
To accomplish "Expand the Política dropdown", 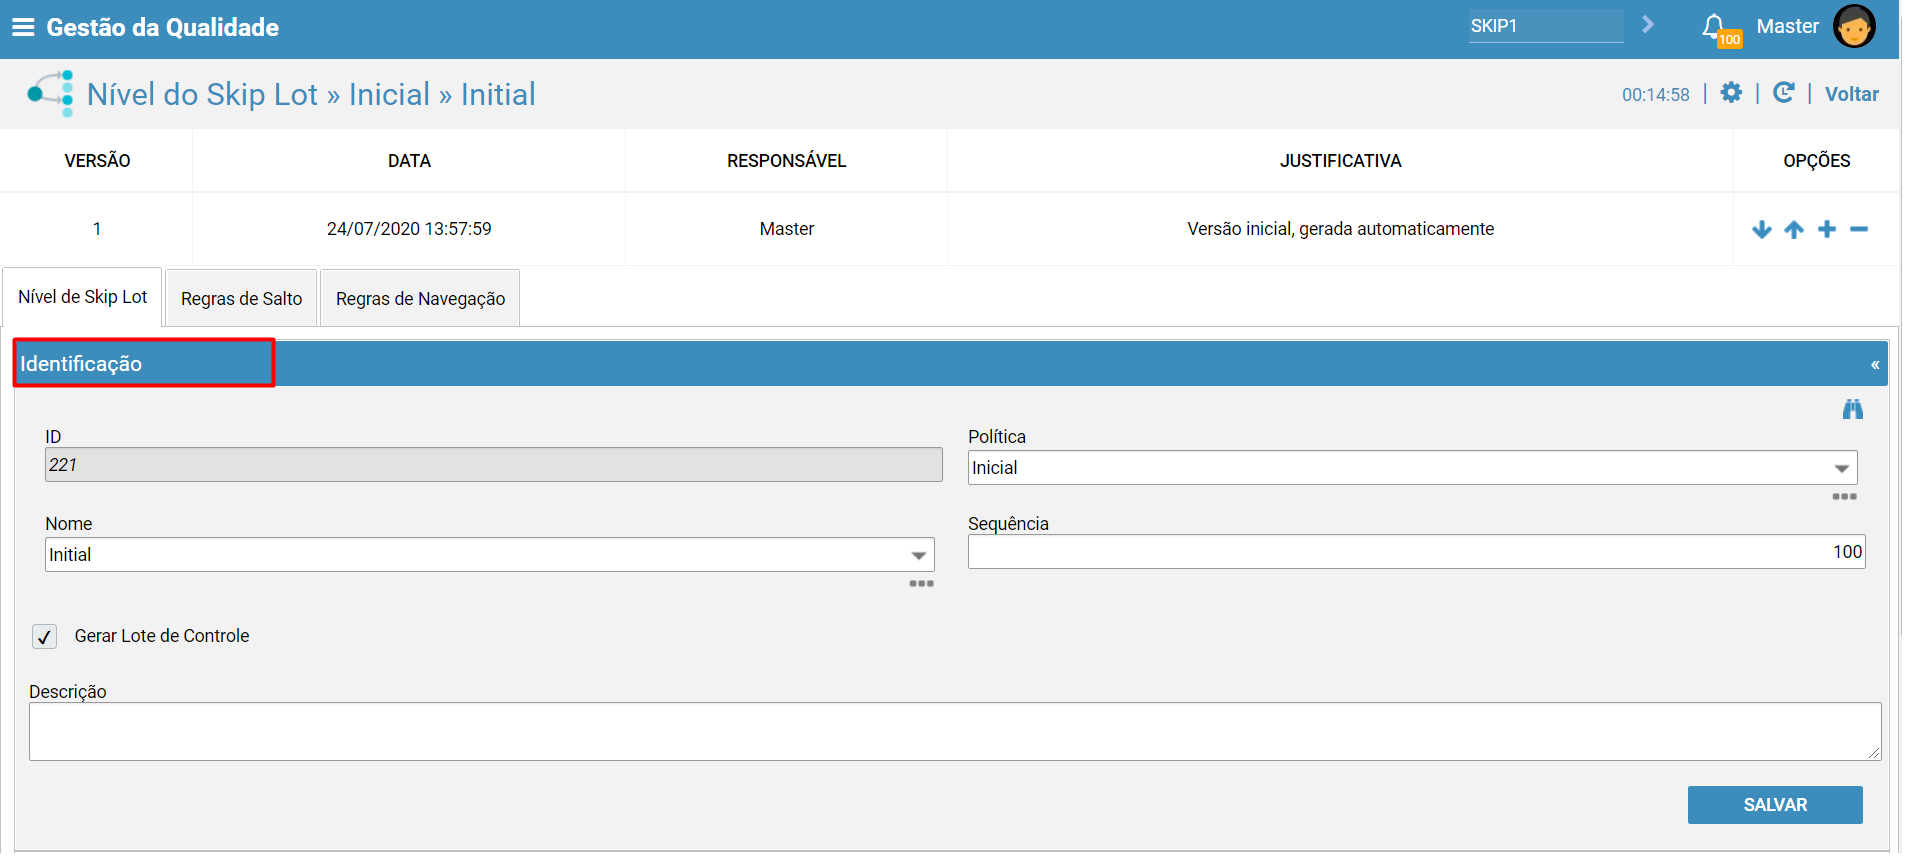I will [x=1841, y=468].
